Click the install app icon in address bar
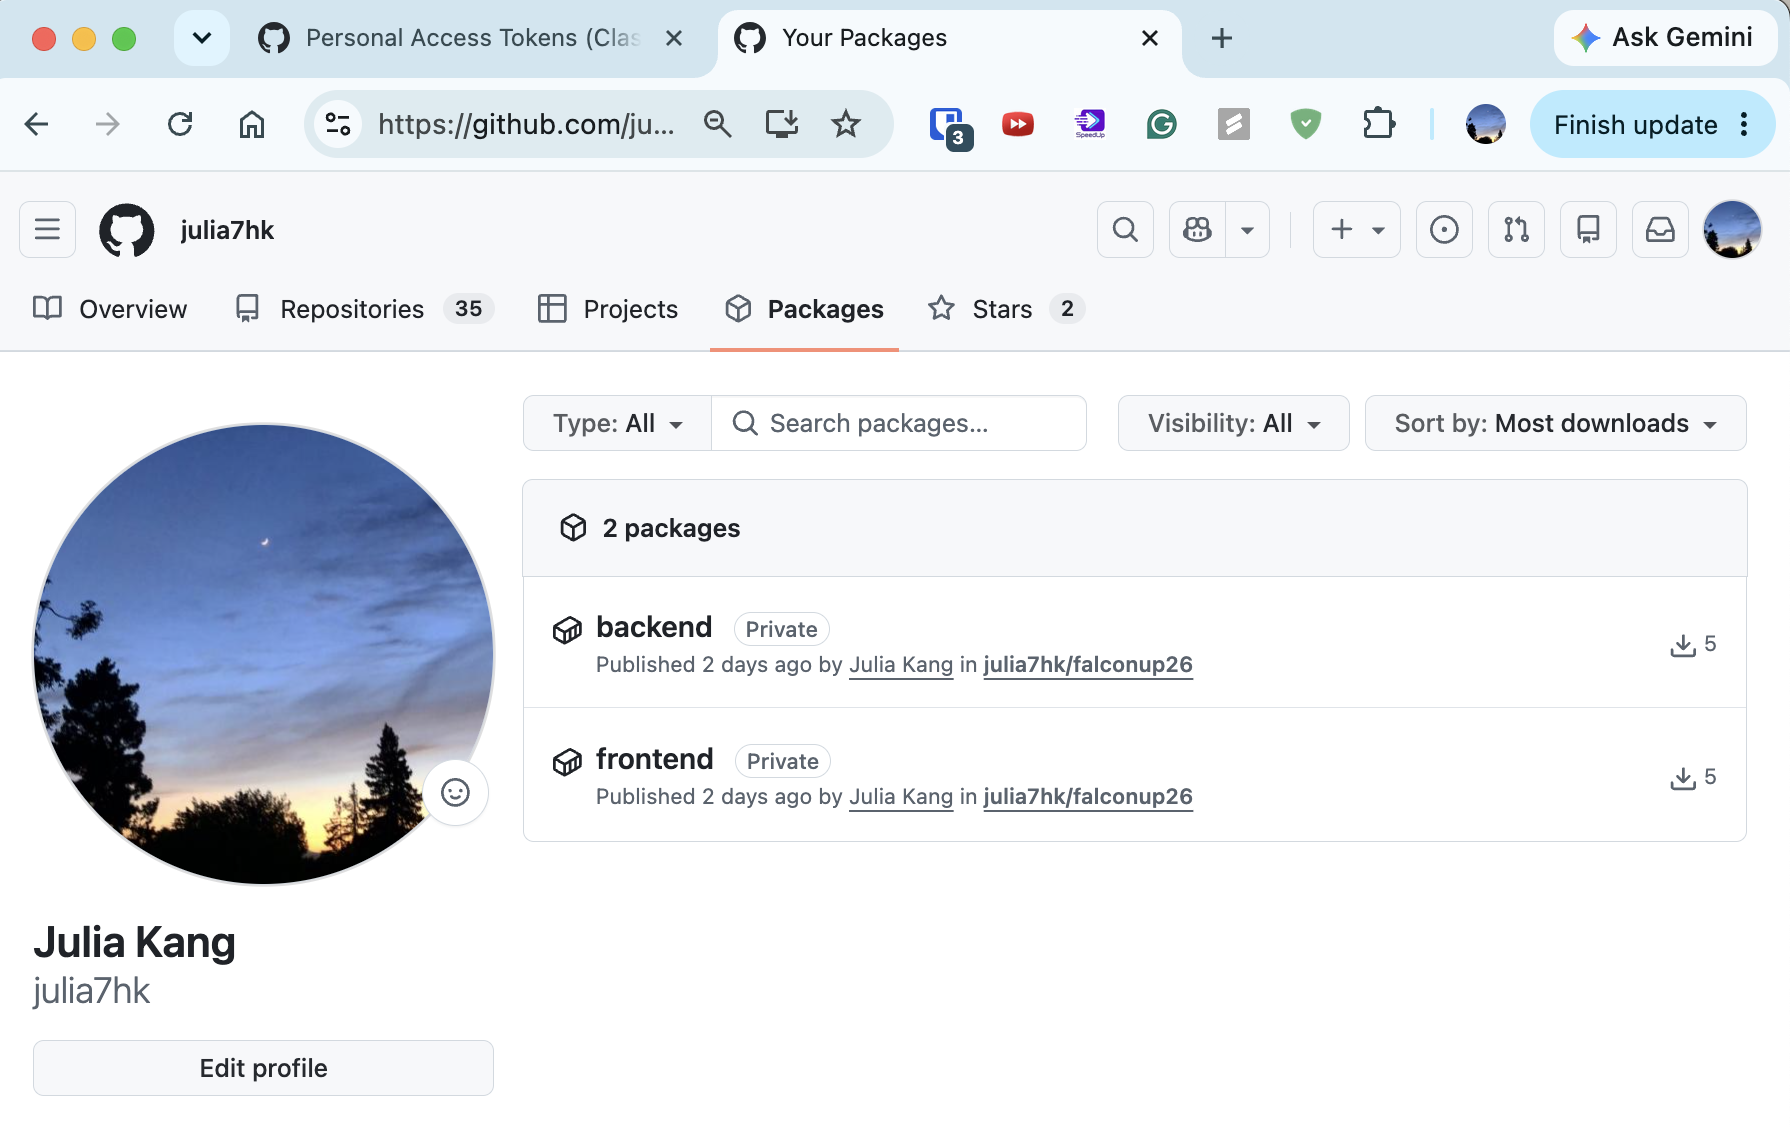The height and width of the screenshot is (1128, 1790). 782,124
